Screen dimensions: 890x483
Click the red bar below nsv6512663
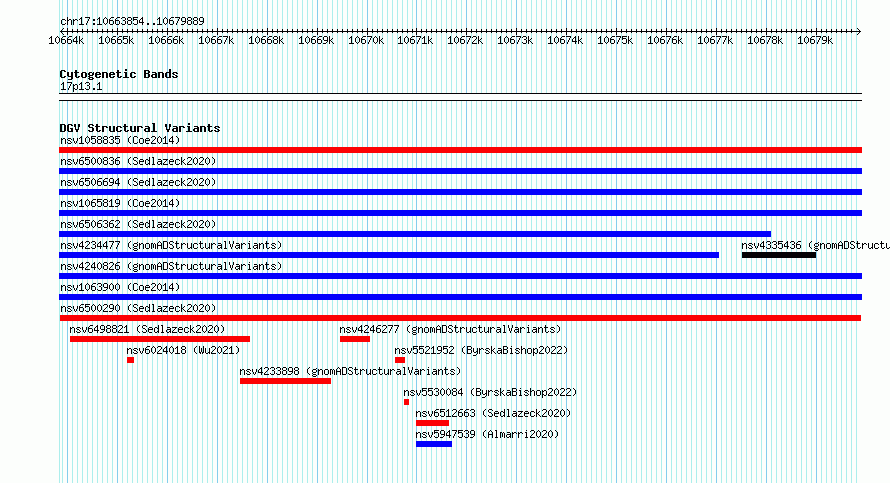(433, 423)
